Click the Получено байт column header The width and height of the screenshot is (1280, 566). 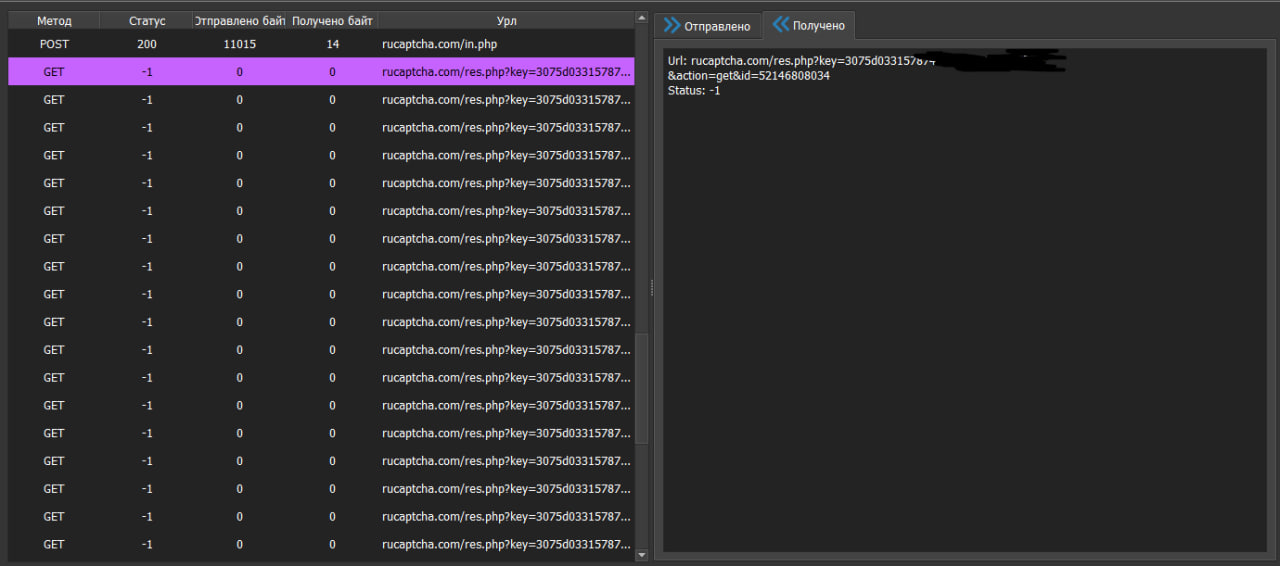pos(332,21)
